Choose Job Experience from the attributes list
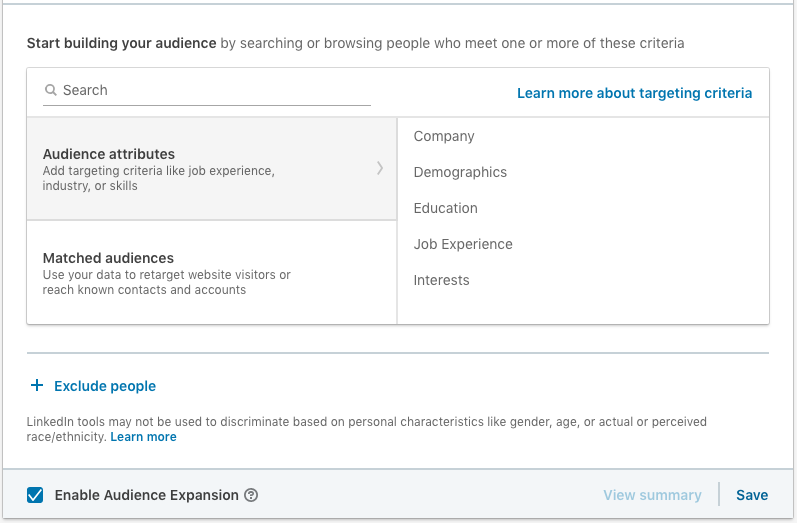The image size is (797, 523). point(463,244)
